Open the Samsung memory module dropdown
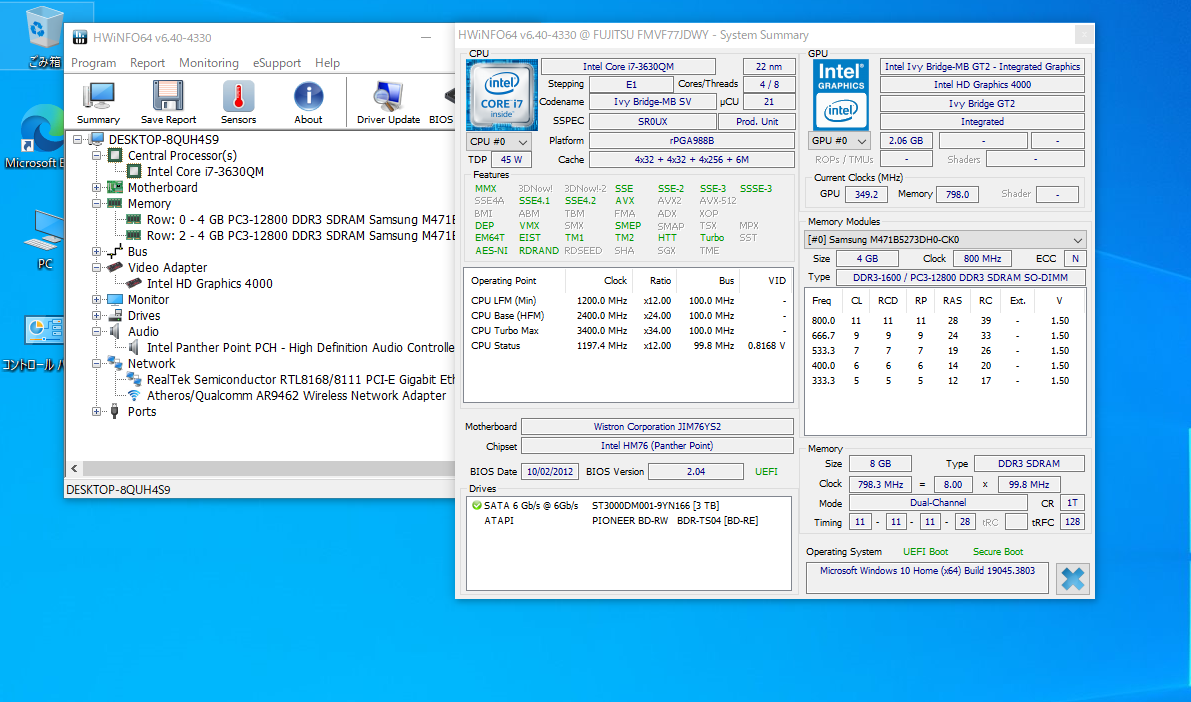The image size is (1191, 702). 945,240
